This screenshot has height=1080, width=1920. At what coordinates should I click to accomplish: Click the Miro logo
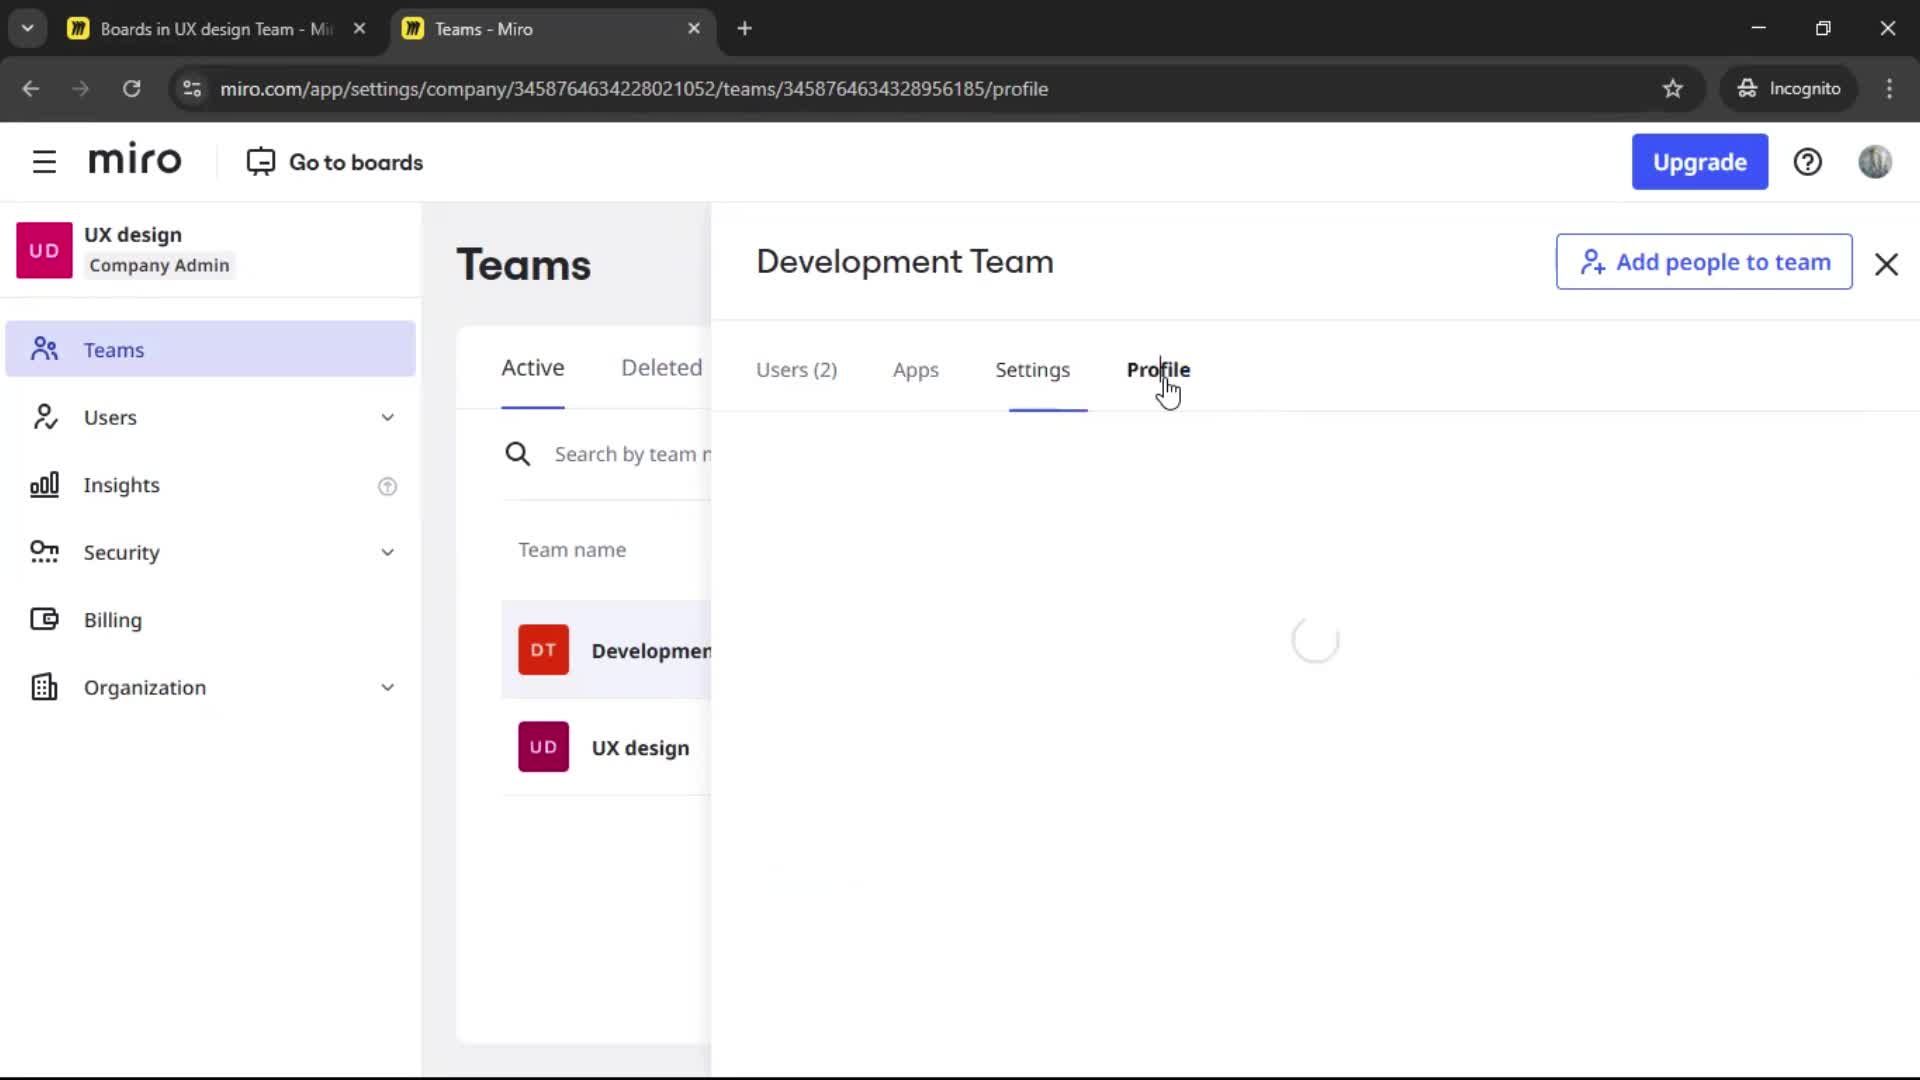pos(135,160)
